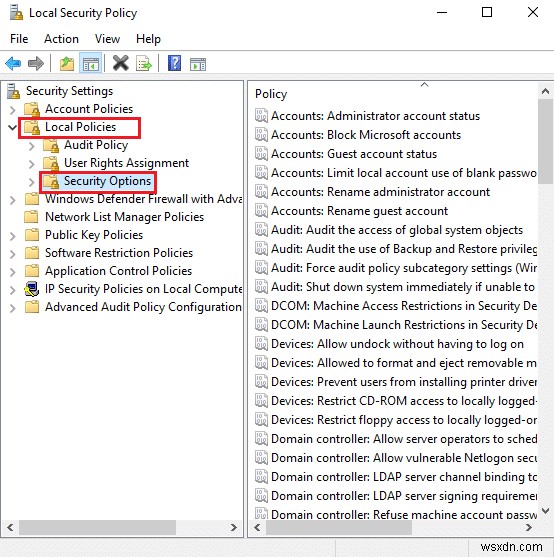Click the Application Control Policies folder icon
This screenshot has height=557, width=554.
pos(32,271)
